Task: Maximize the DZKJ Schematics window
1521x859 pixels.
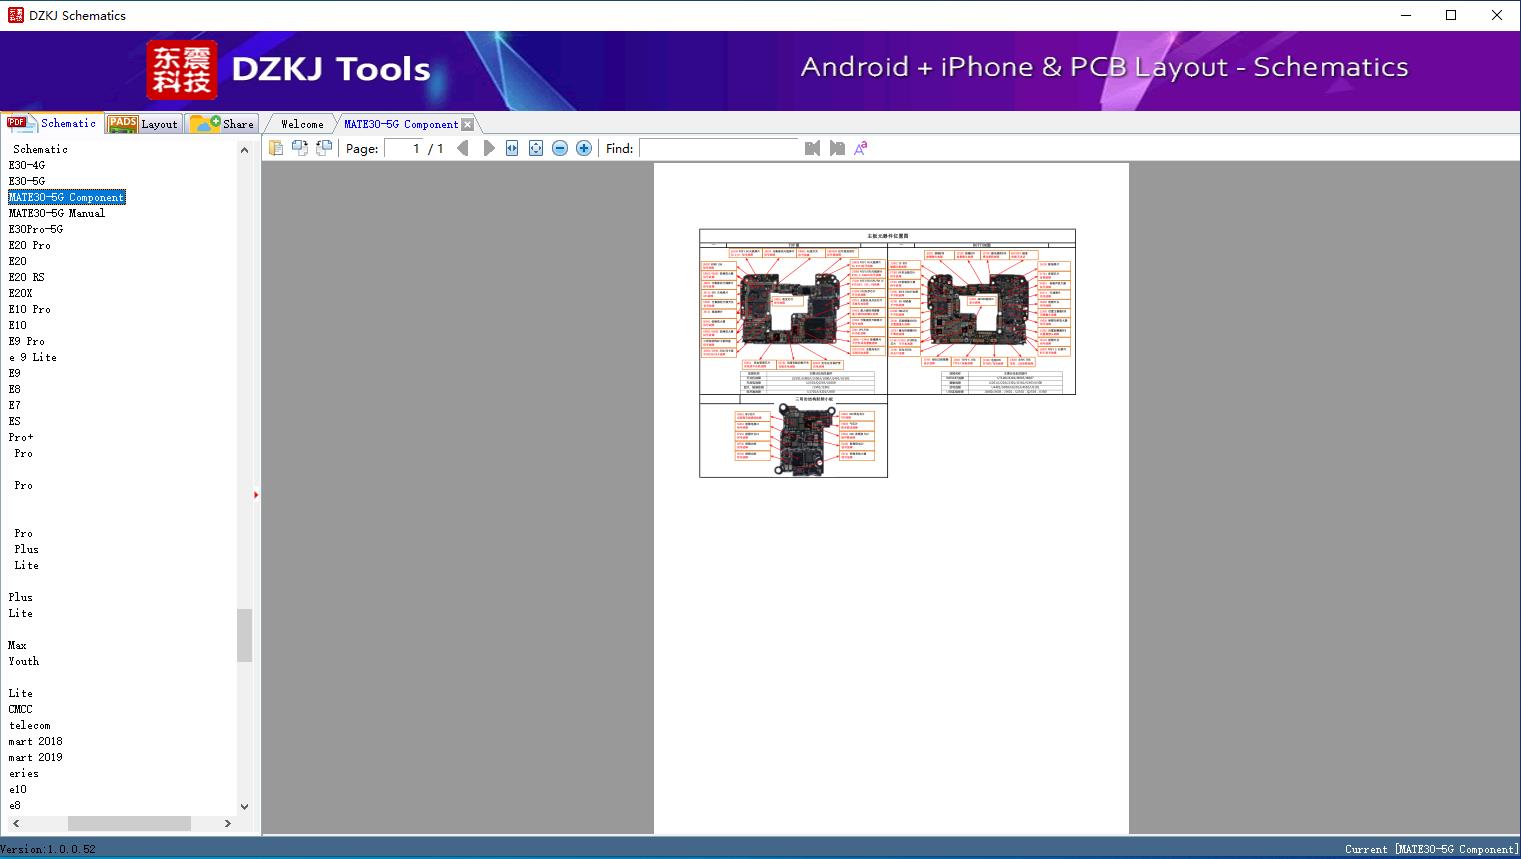Action: (x=1451, y=15)
